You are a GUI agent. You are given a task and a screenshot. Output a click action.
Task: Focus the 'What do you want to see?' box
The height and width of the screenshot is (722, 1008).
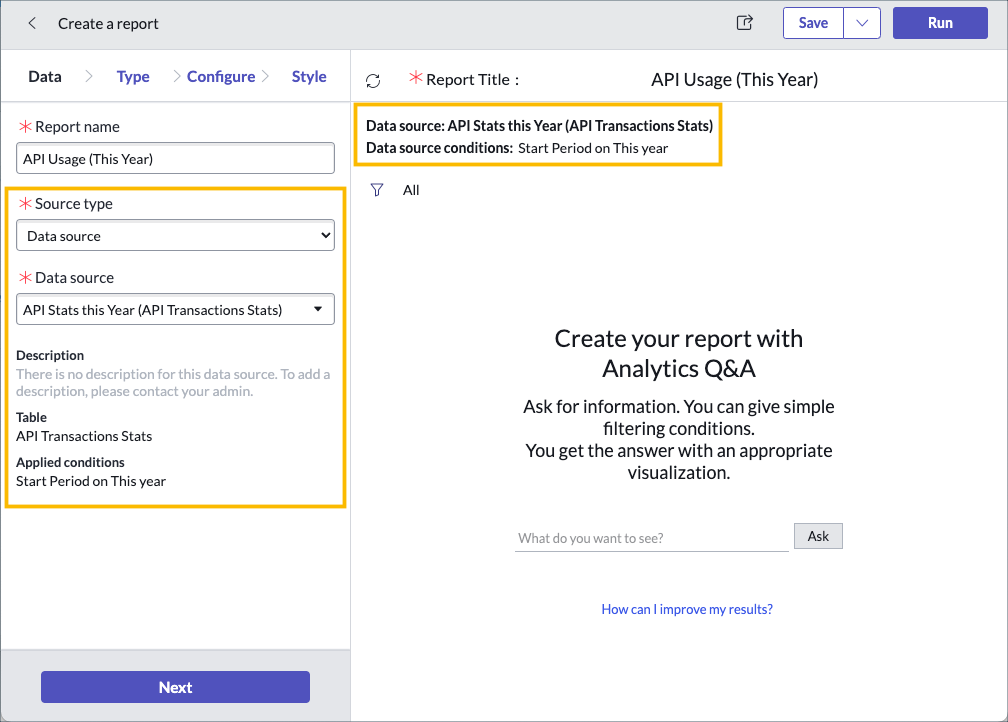(651, 538)
